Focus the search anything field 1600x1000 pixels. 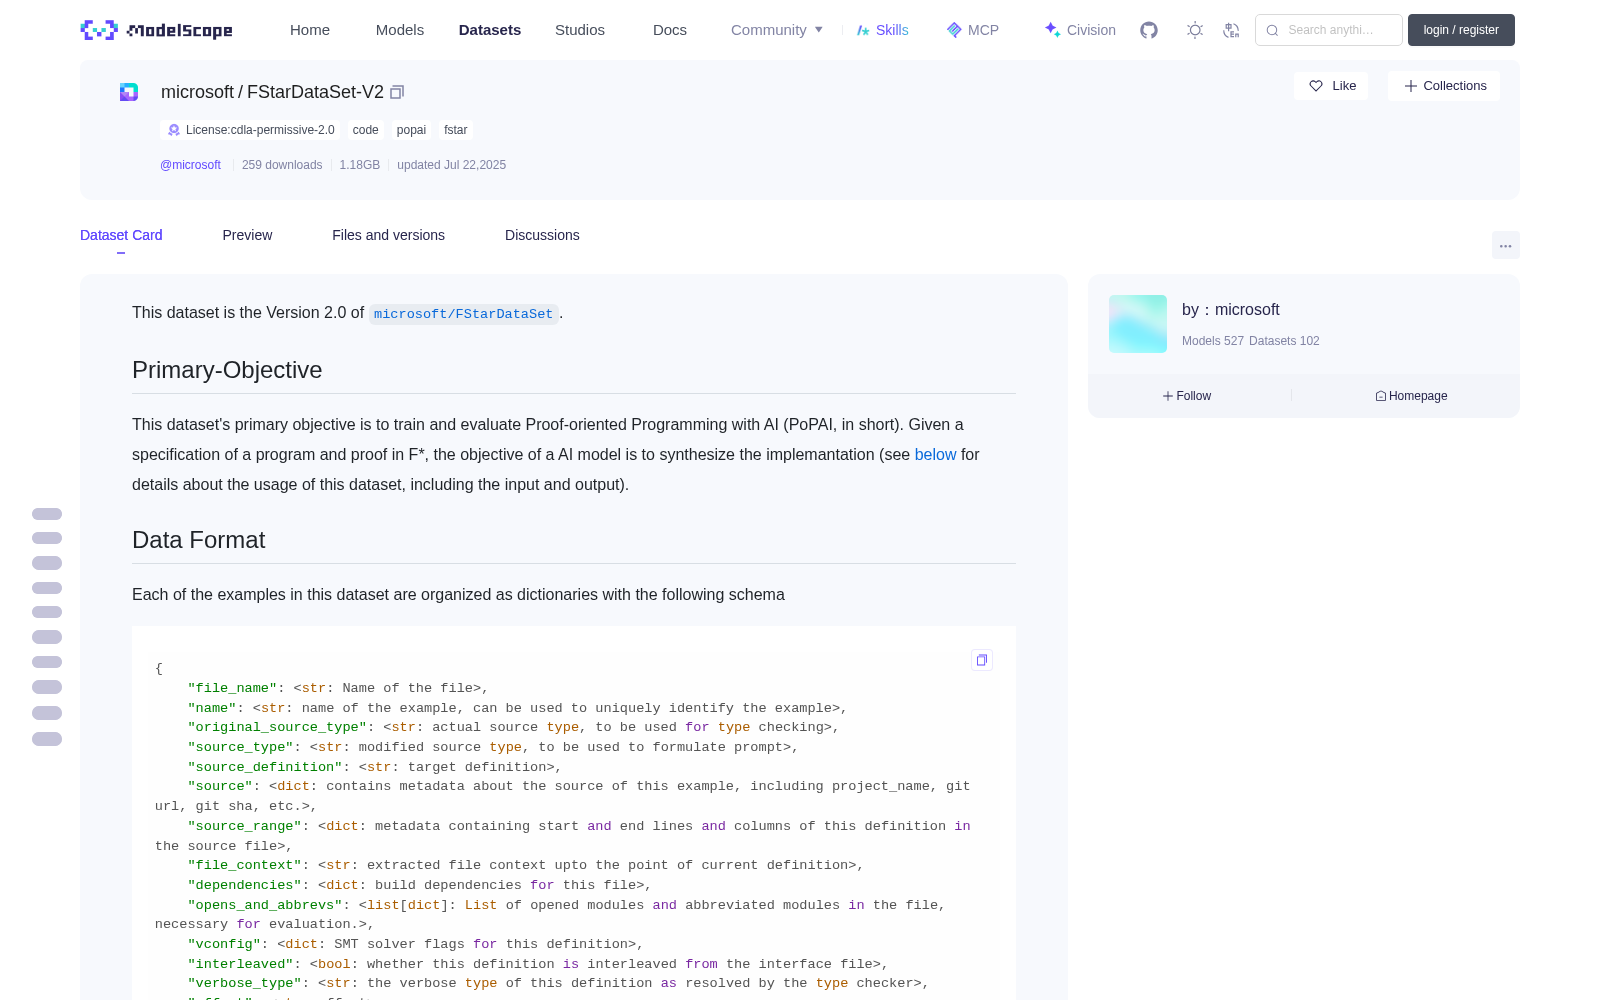1329,30
